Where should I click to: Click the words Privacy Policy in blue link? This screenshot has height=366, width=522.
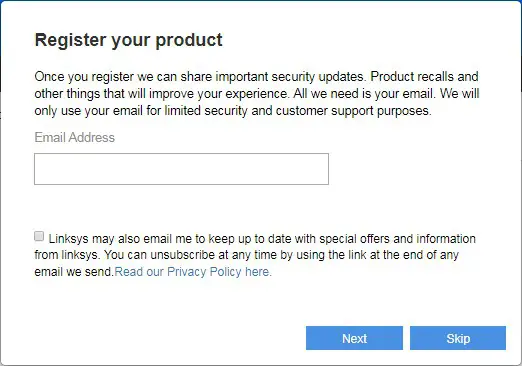click(204, 272)
